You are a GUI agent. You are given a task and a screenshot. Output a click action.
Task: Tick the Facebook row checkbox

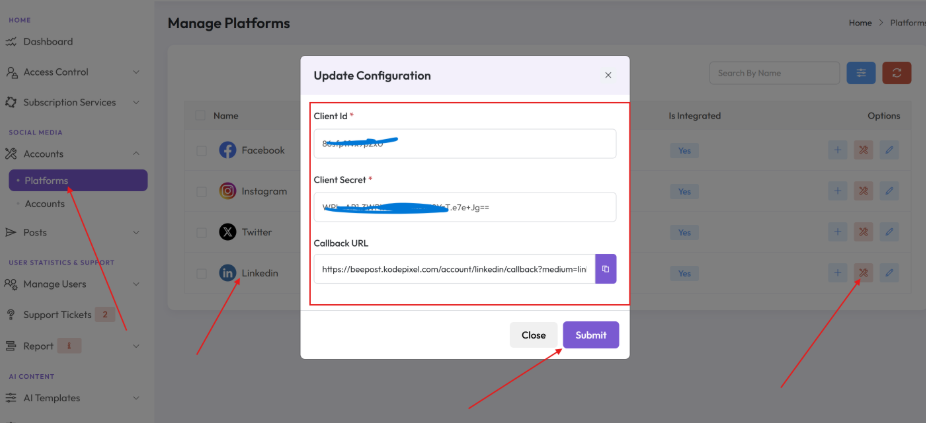(x=201, y=151)
